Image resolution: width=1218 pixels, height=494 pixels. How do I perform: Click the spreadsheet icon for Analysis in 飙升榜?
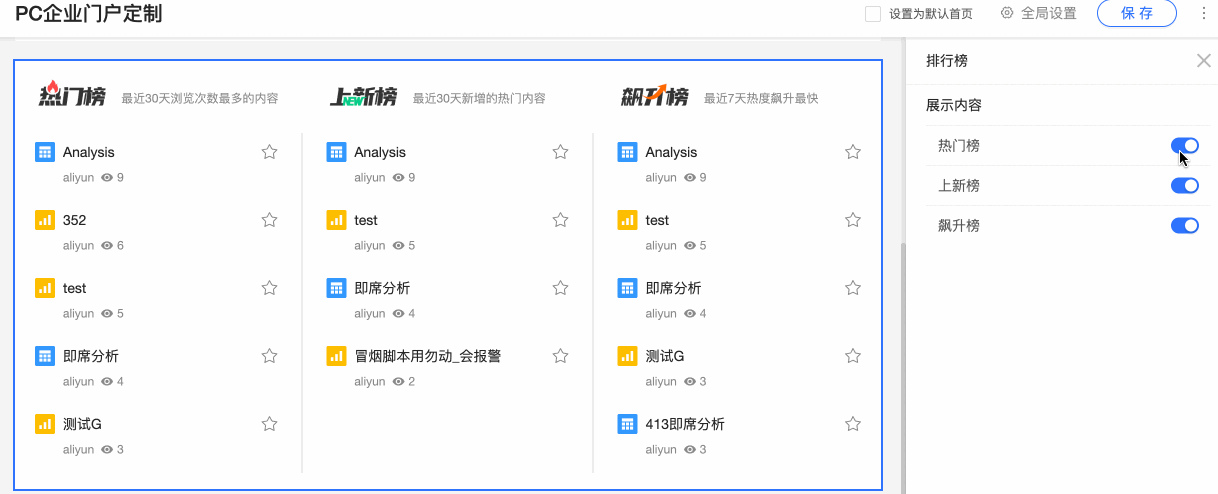tap(627, 152)
